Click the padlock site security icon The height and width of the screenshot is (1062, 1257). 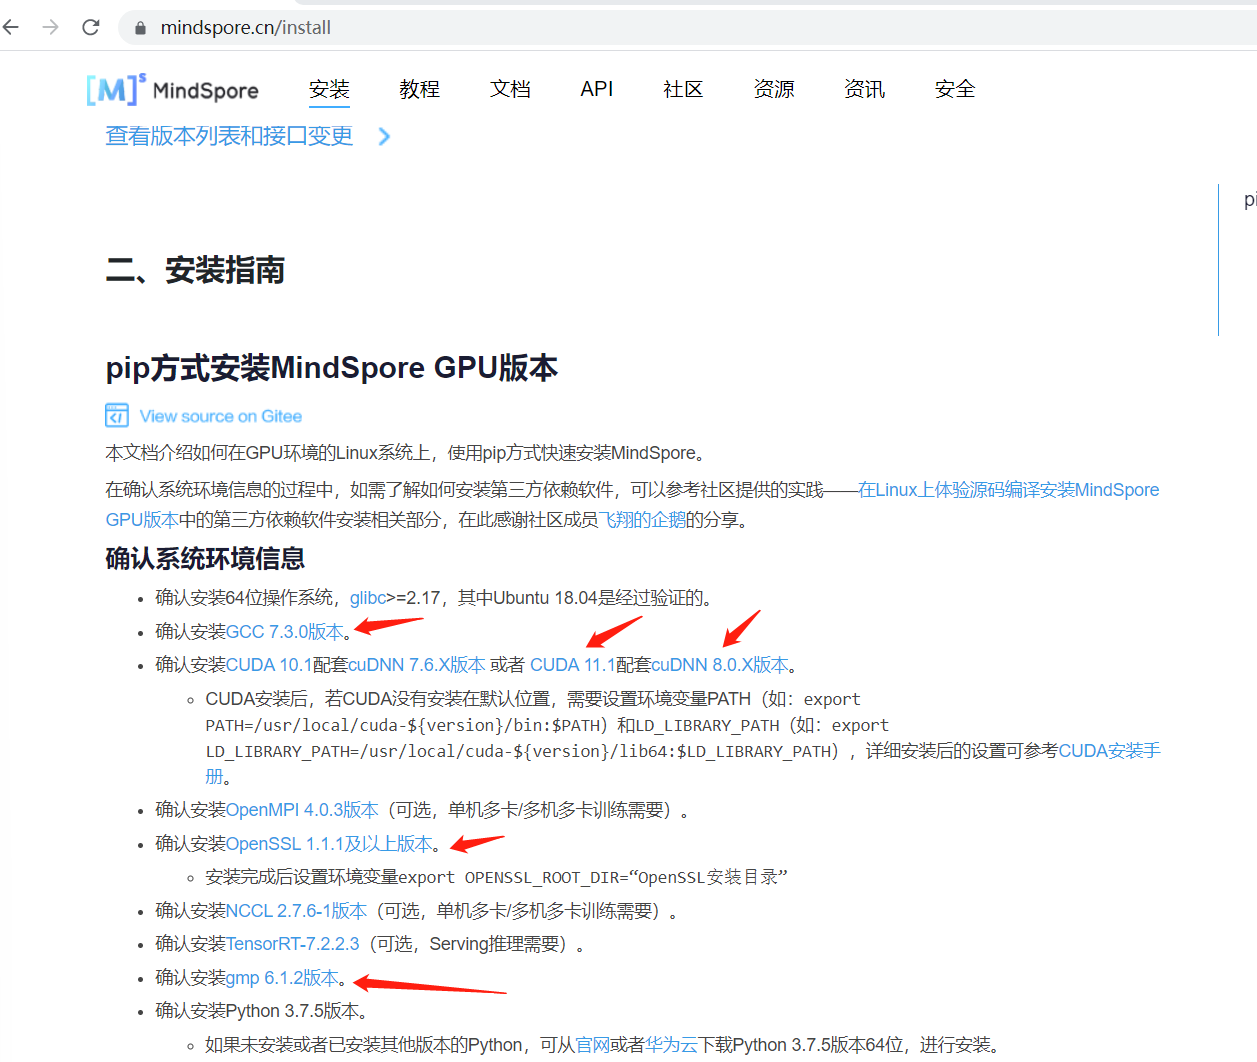(140, 28)
